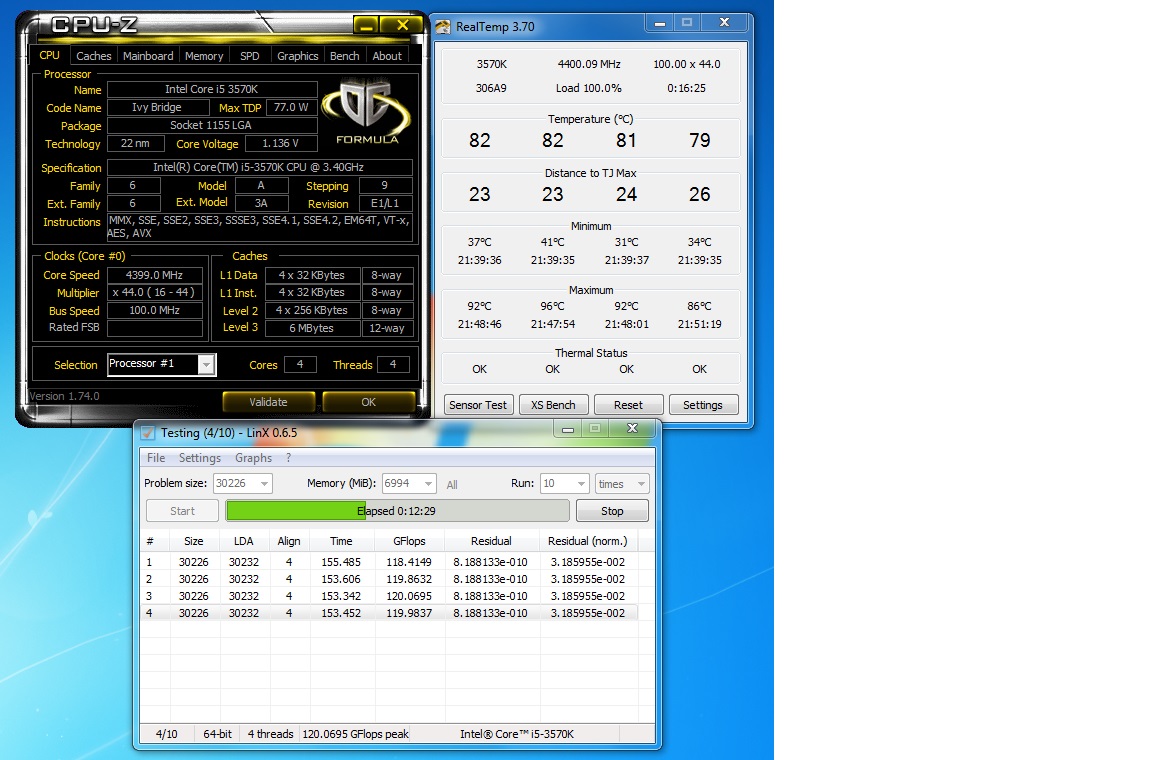The image size is (1152, 760).
Task: Select LinX result row 3 with 120.0695 GFlops
Action: tap(389, 596)
